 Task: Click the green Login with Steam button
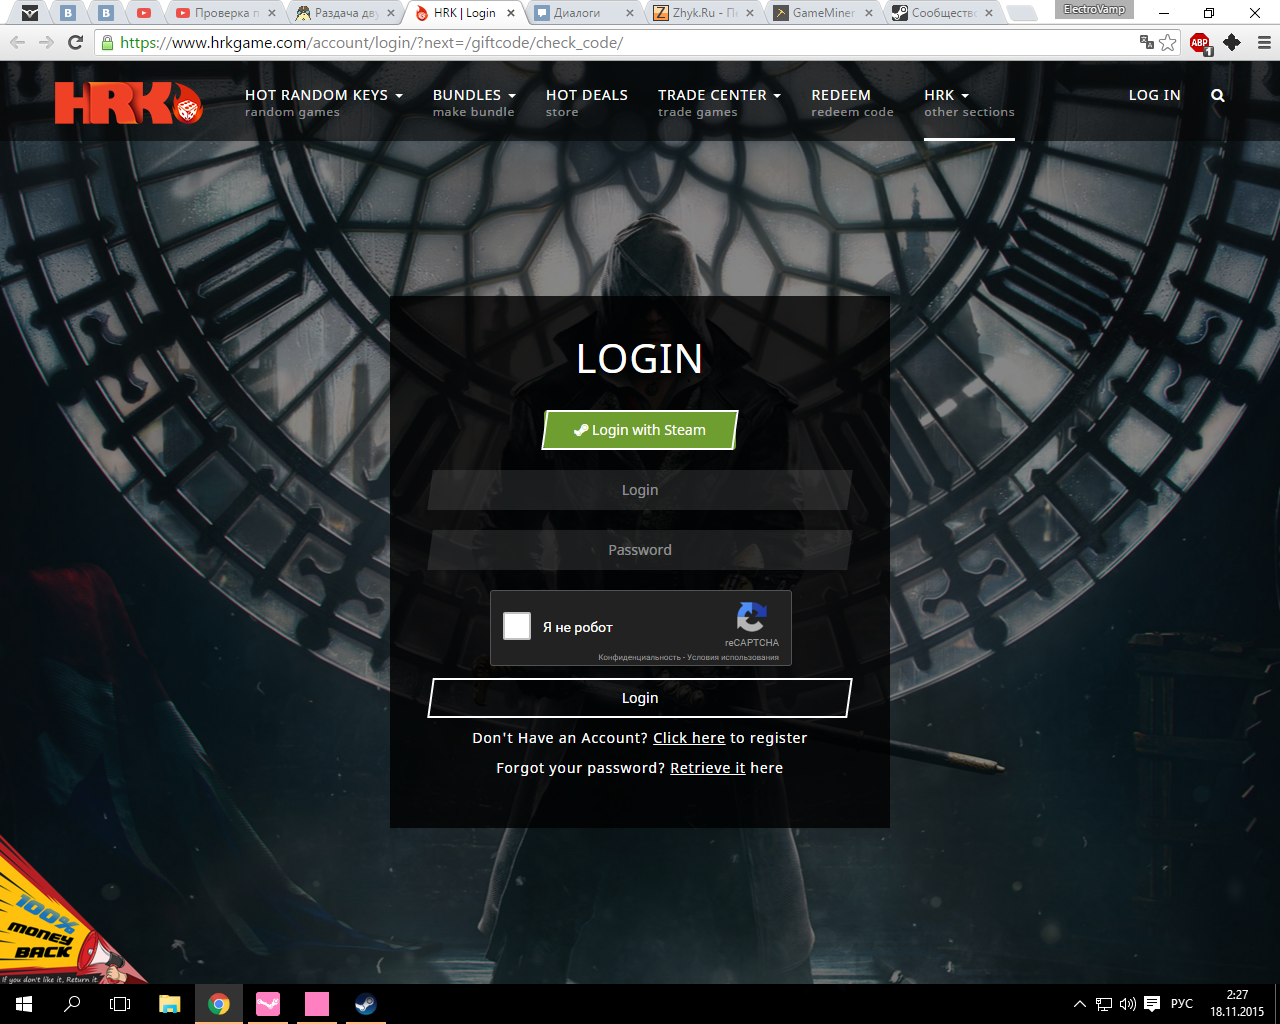coord(640,430)
